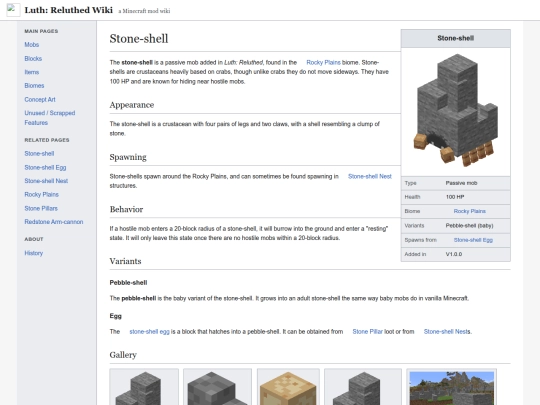This screenshot has height=405, width=540.
Task: Go to Blocks in the sidebar
Action: [33, 59]
